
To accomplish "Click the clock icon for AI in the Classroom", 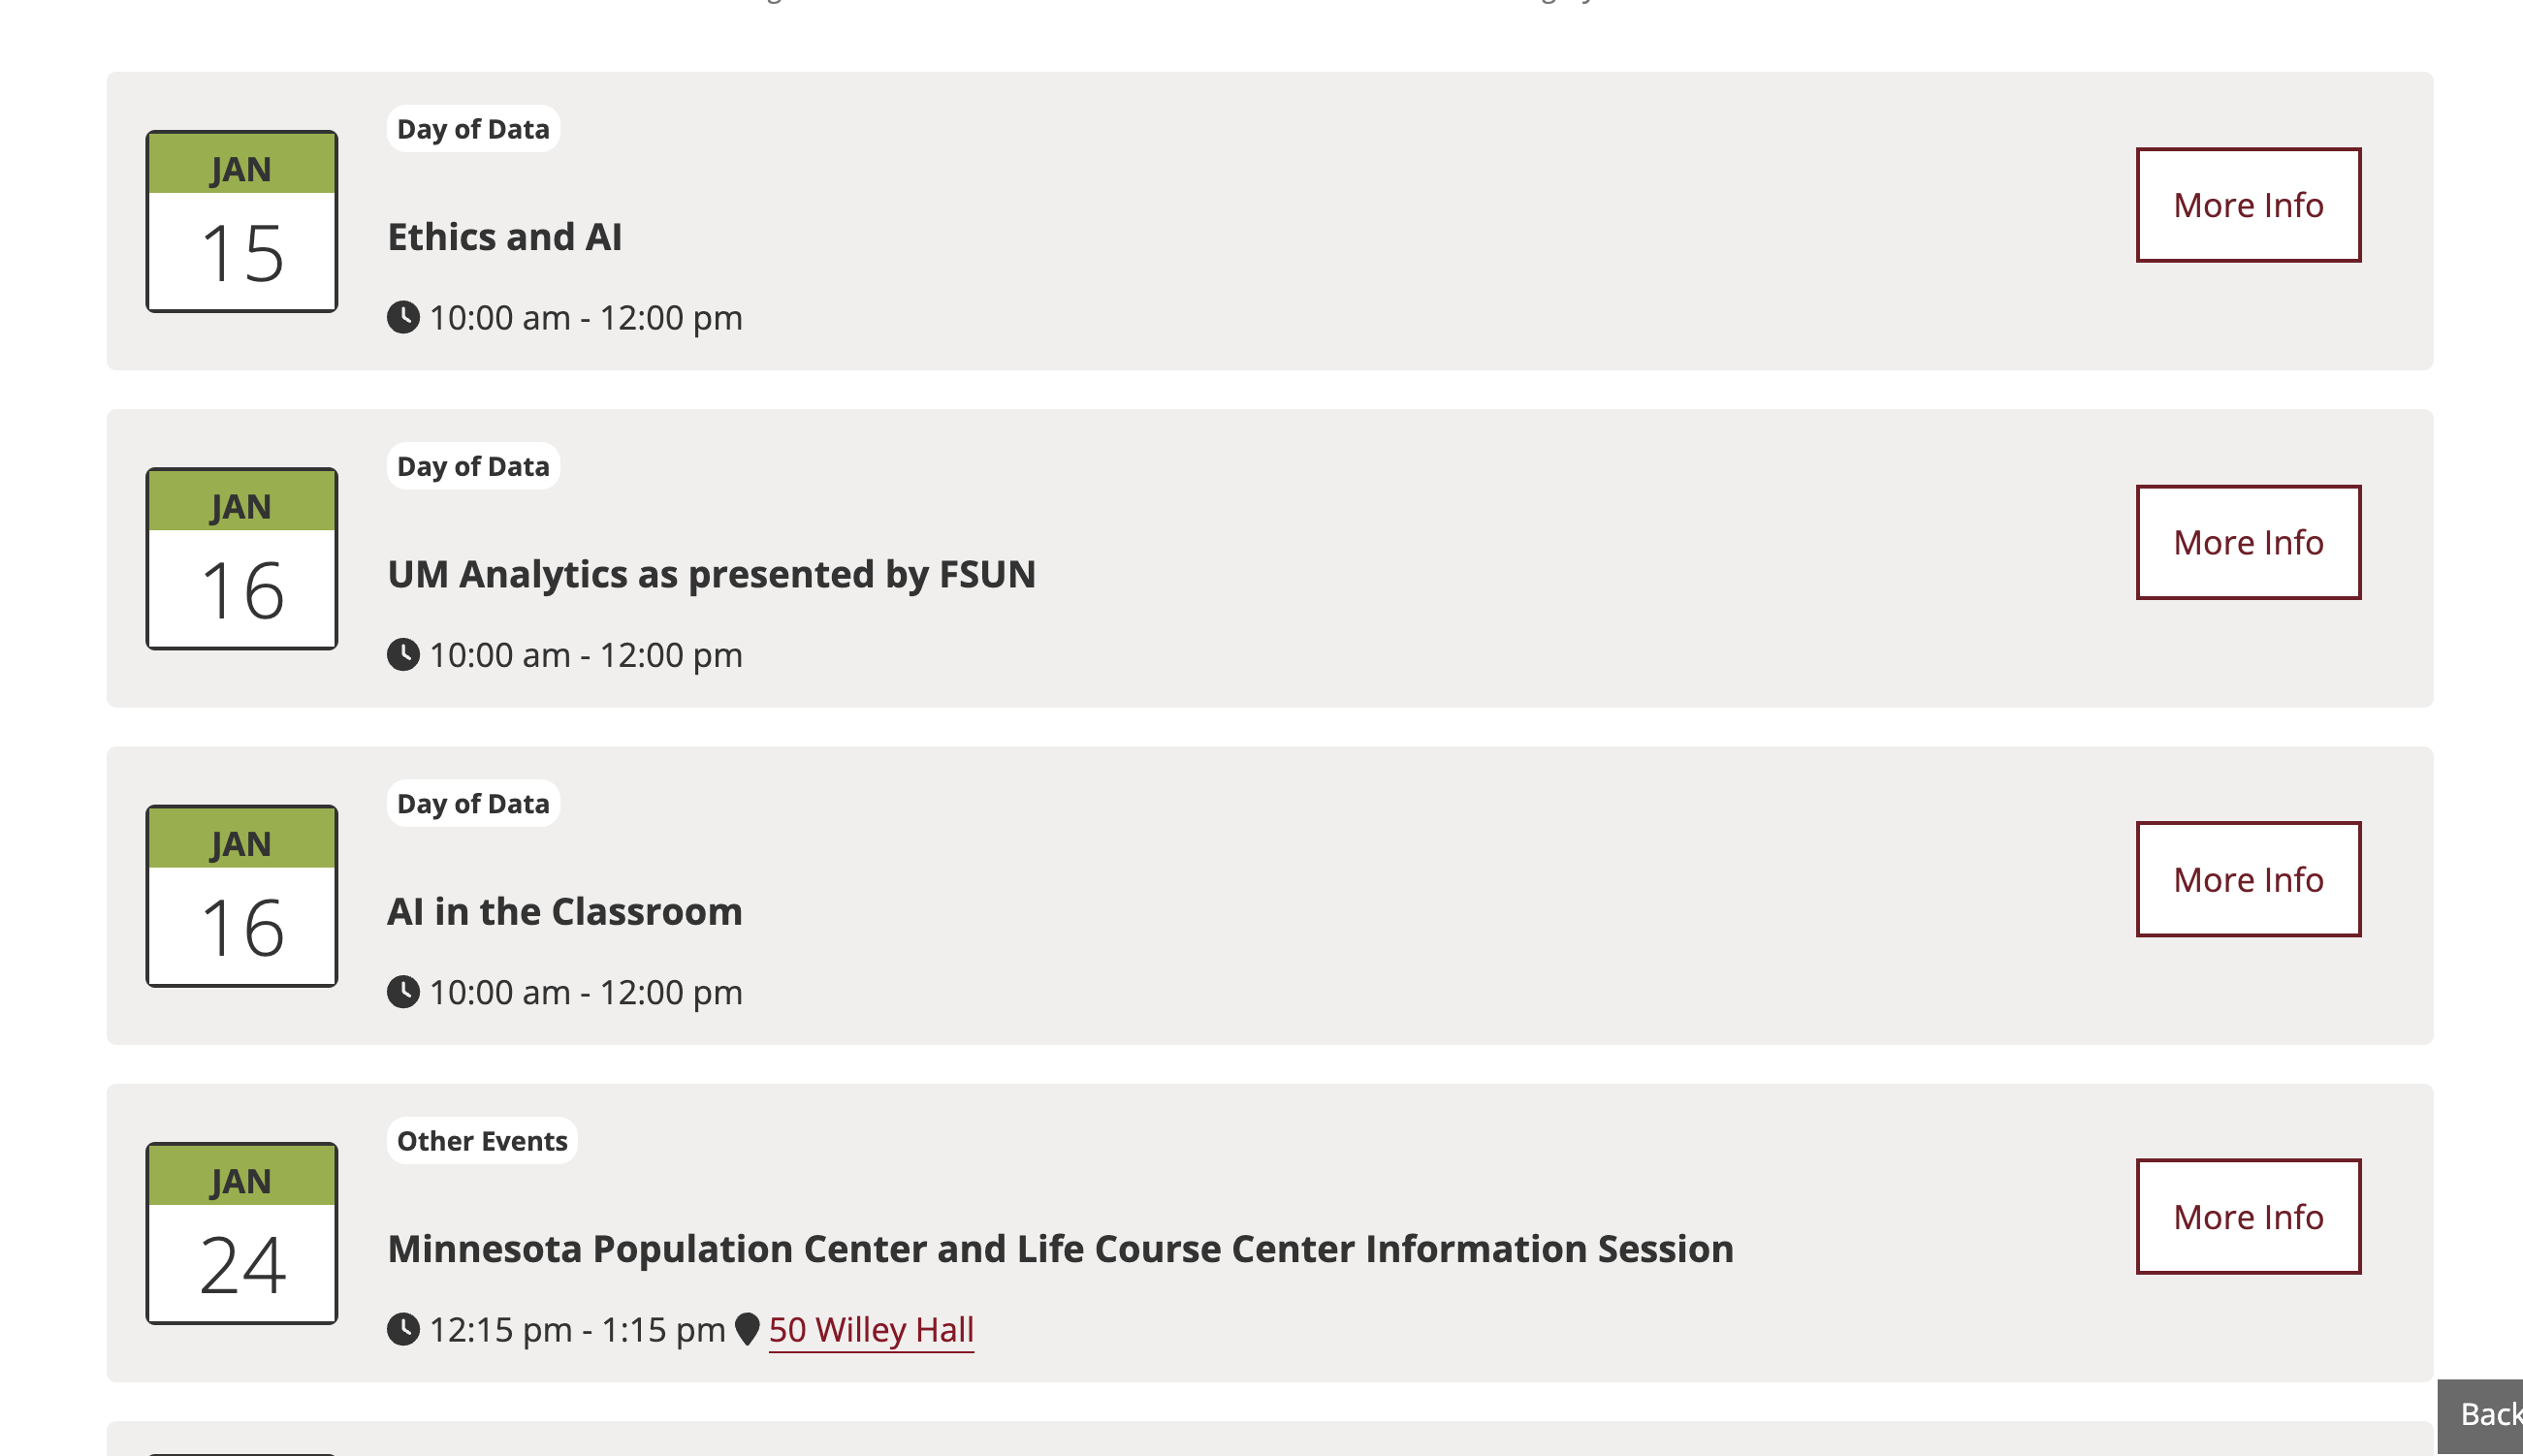I will tap(403, 992).
